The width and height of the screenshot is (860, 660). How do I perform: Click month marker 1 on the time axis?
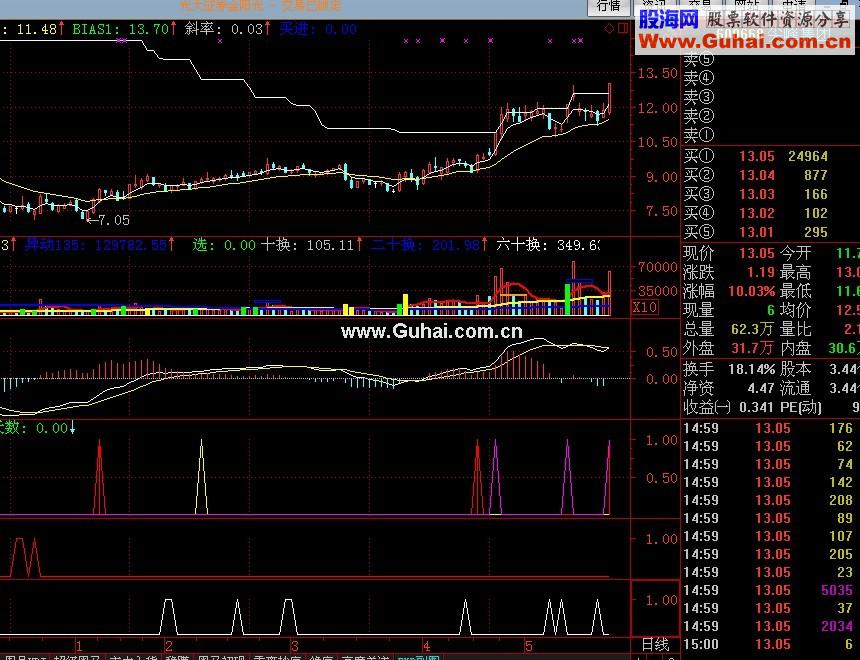pyautogui.click(x=79, y=646)
